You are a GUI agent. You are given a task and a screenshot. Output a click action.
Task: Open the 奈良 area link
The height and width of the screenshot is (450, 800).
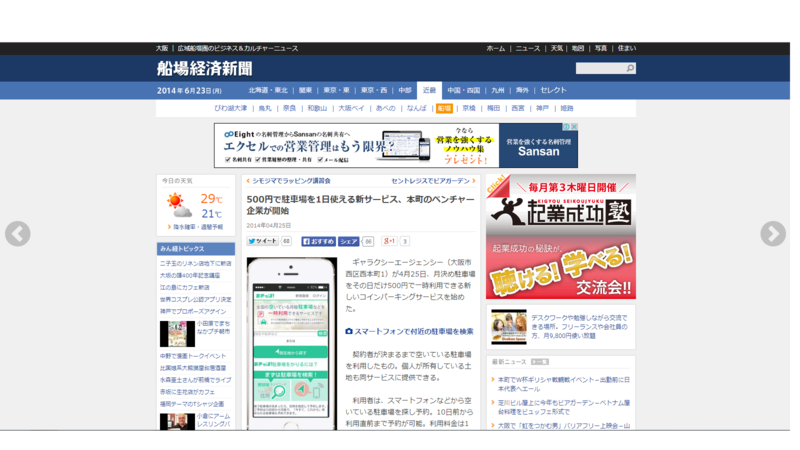(x=289, y=108)
